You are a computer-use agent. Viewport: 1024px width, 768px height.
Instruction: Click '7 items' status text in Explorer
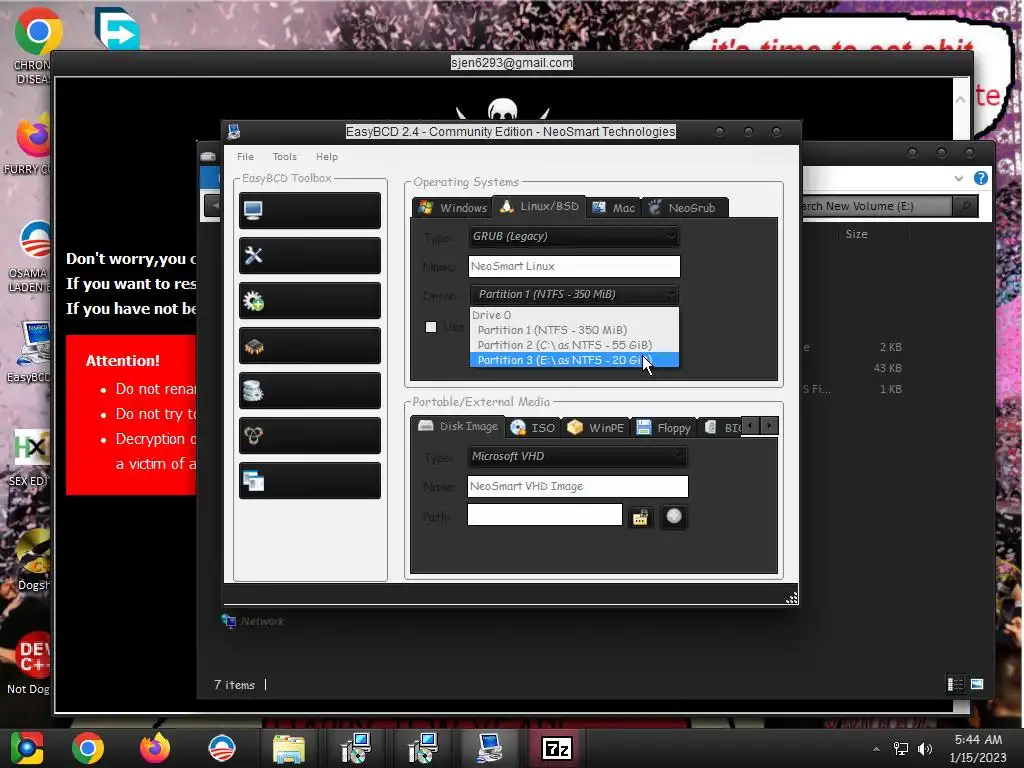click(x=234, y=685)
